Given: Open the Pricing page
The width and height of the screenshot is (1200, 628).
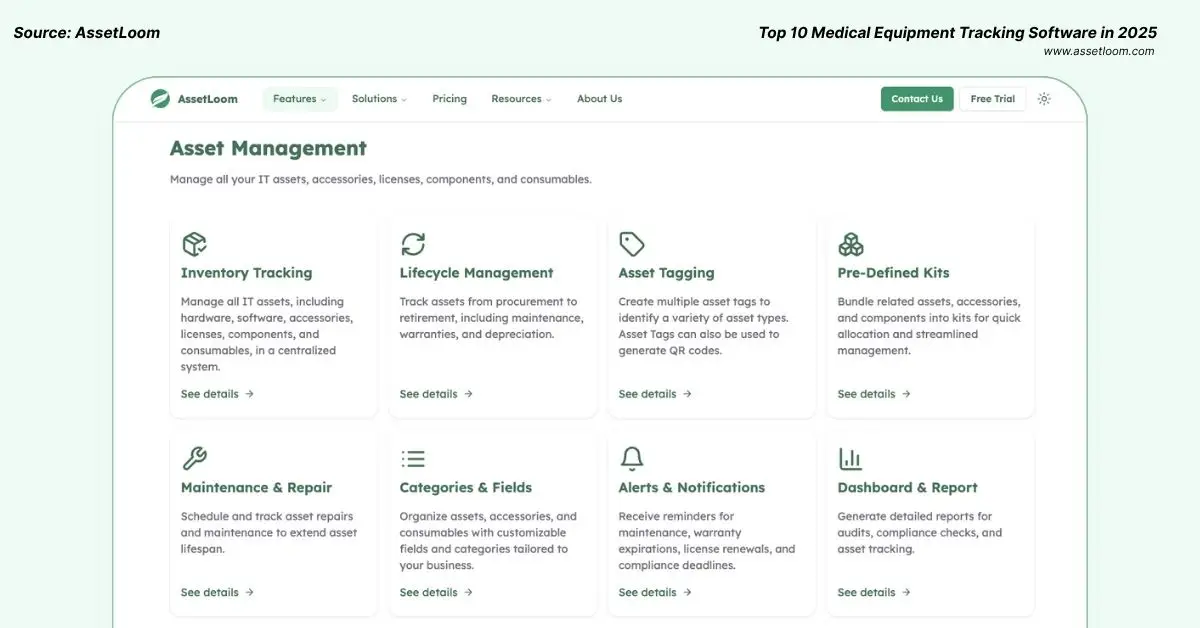Looking at the screenshot, I should pyautogui.click(x=449, y=99).
